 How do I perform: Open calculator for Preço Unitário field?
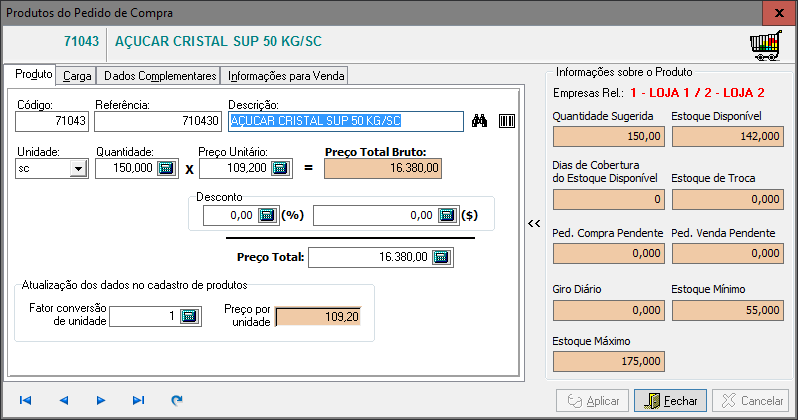(279, 168)
